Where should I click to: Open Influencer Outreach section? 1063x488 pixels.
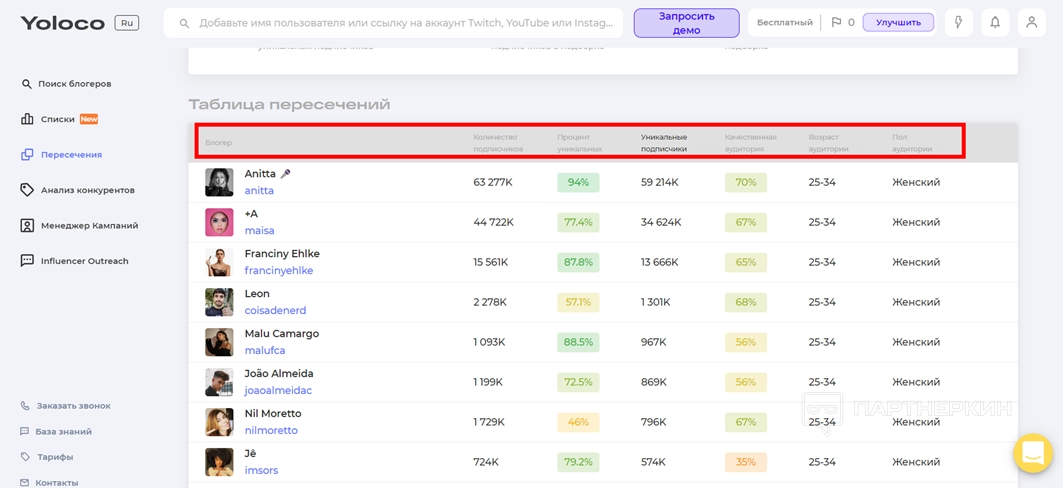[x=85, y=261]
